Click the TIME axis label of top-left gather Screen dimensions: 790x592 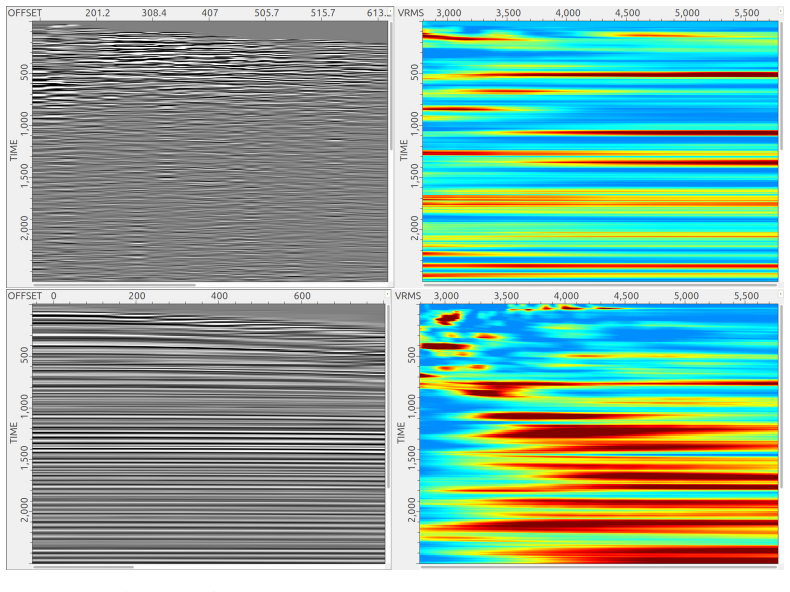coord(14,151)
